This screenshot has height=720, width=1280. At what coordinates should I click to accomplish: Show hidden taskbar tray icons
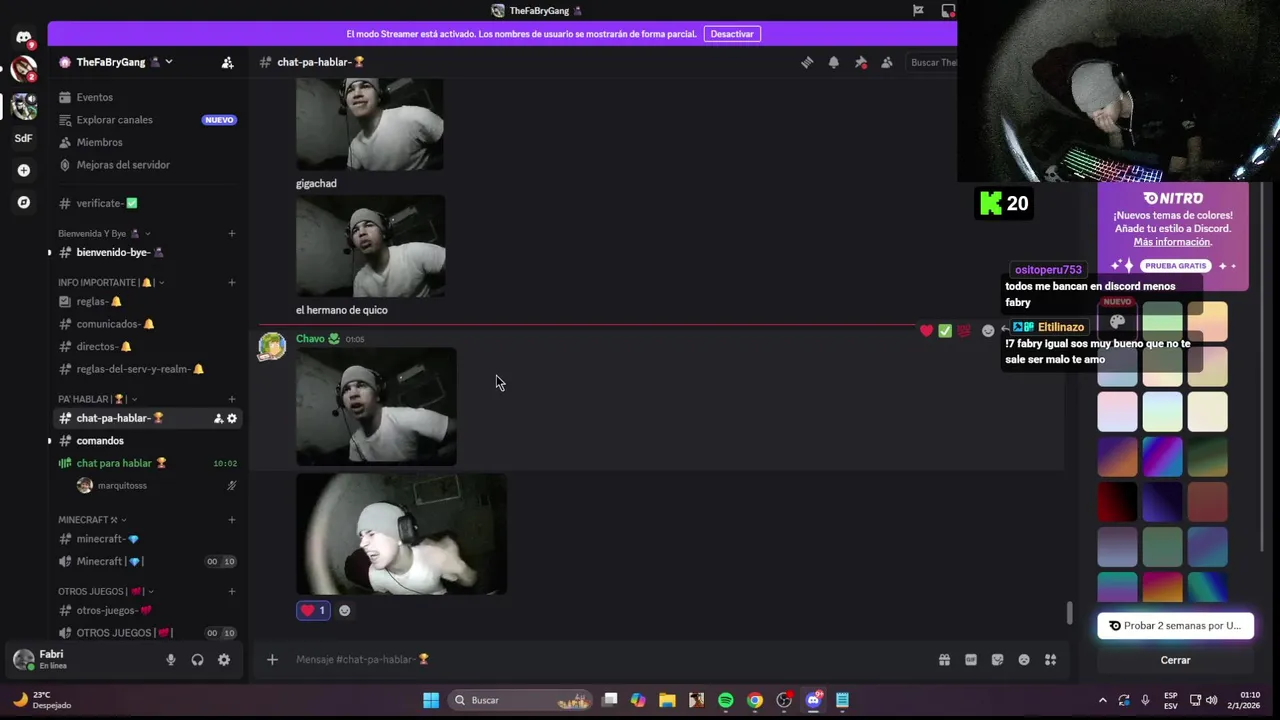pos(1102,700)
